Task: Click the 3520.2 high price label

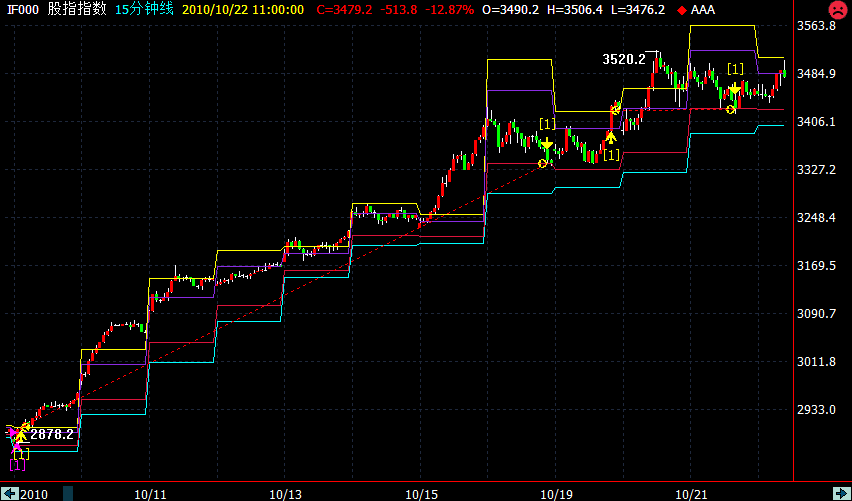Action: 623,59
